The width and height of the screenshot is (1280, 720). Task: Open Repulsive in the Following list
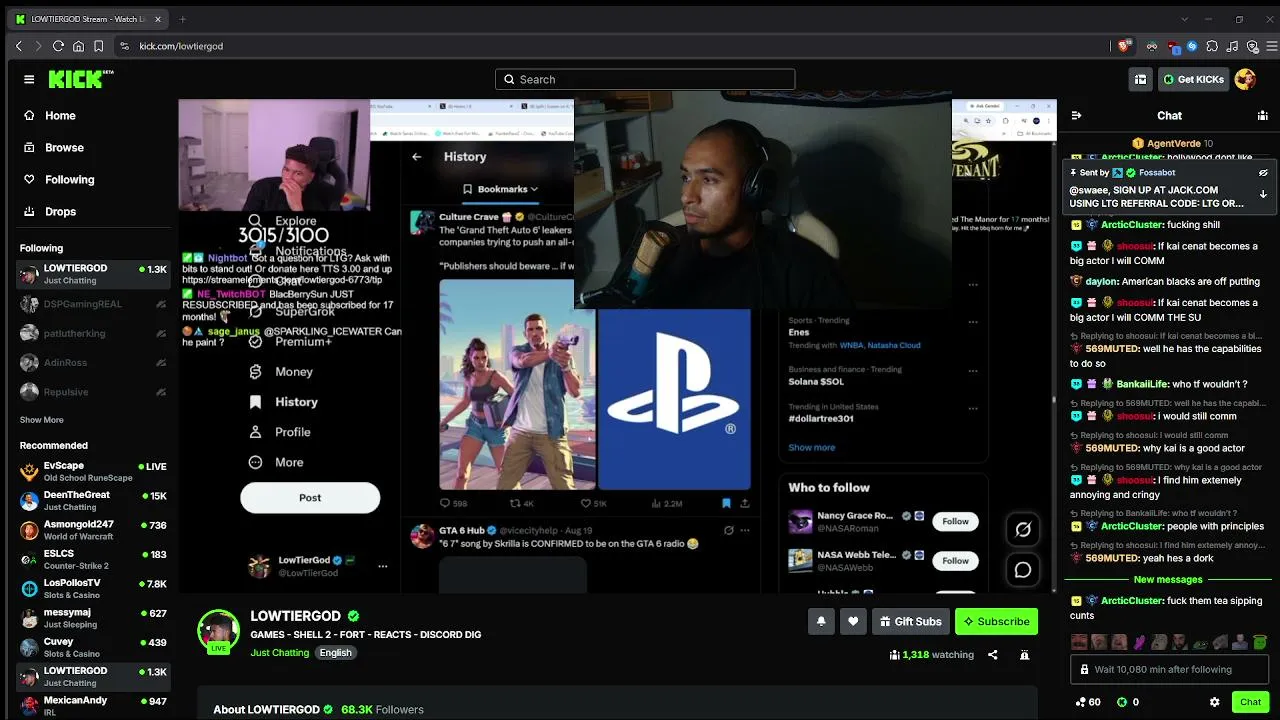click(x=94, y=392)
